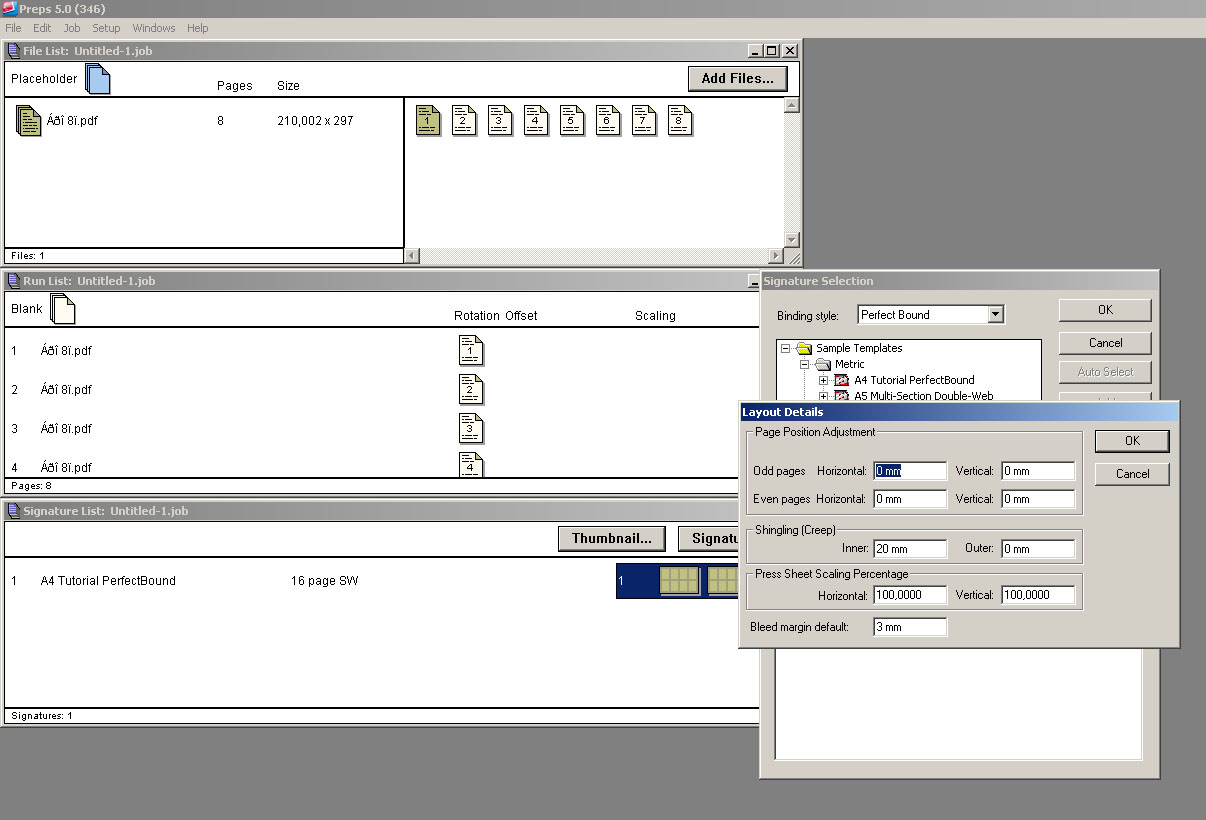Click the Placeholder page icon
Screen dimensions: 1206x820
(x=98, y=79)
